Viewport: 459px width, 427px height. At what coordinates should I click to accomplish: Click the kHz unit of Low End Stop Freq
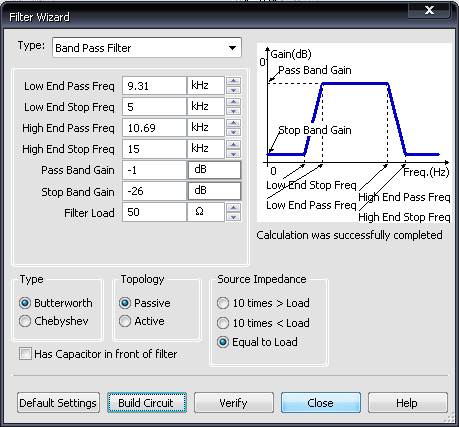pos(206,107)
